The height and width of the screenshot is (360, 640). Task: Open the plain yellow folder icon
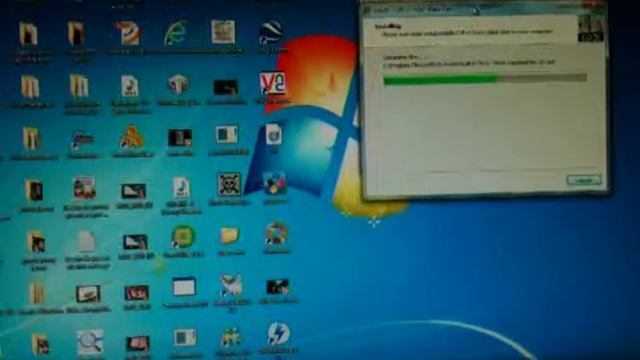tap(229, 236)
